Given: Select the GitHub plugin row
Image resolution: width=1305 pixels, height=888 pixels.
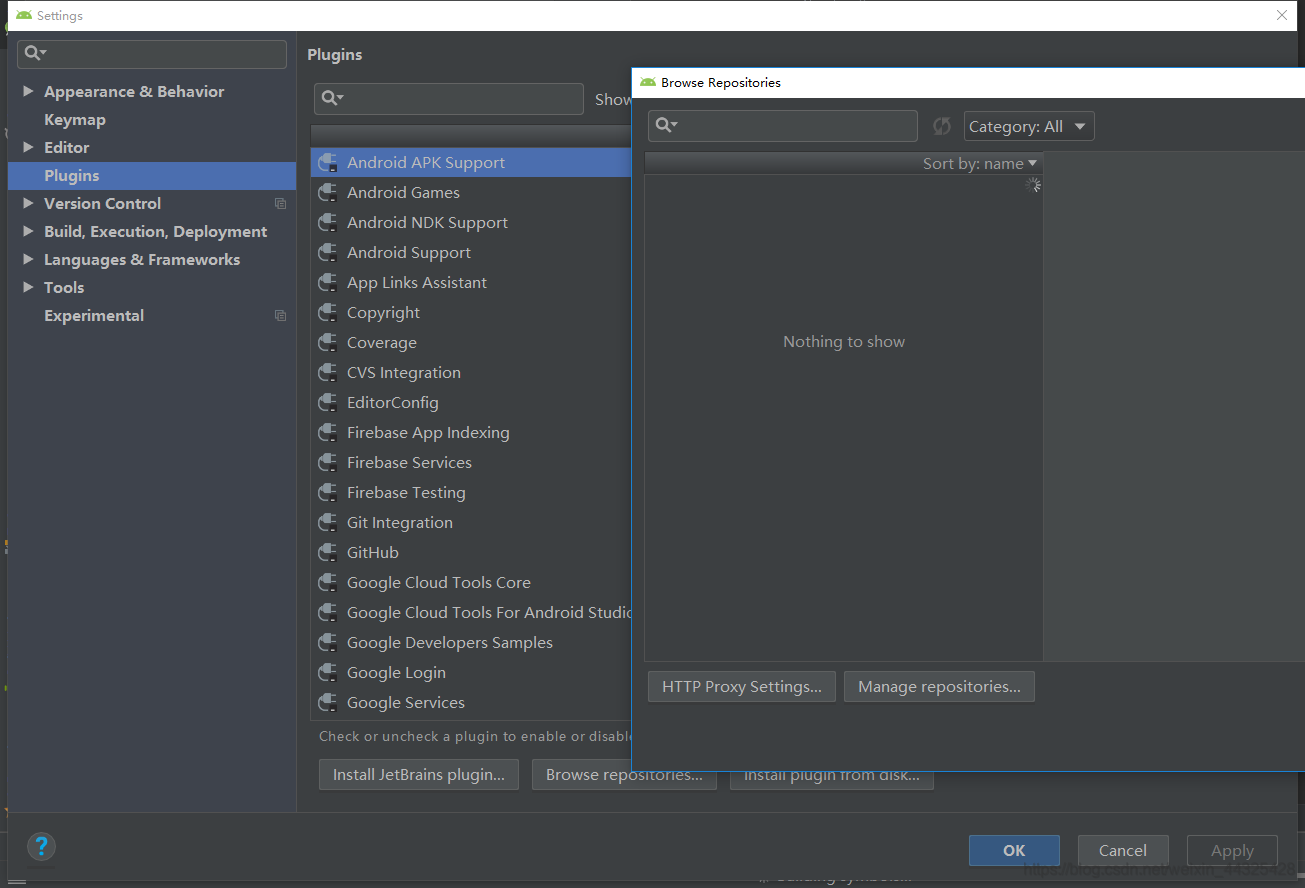Looking at the screenshot, I should (471, 553).
